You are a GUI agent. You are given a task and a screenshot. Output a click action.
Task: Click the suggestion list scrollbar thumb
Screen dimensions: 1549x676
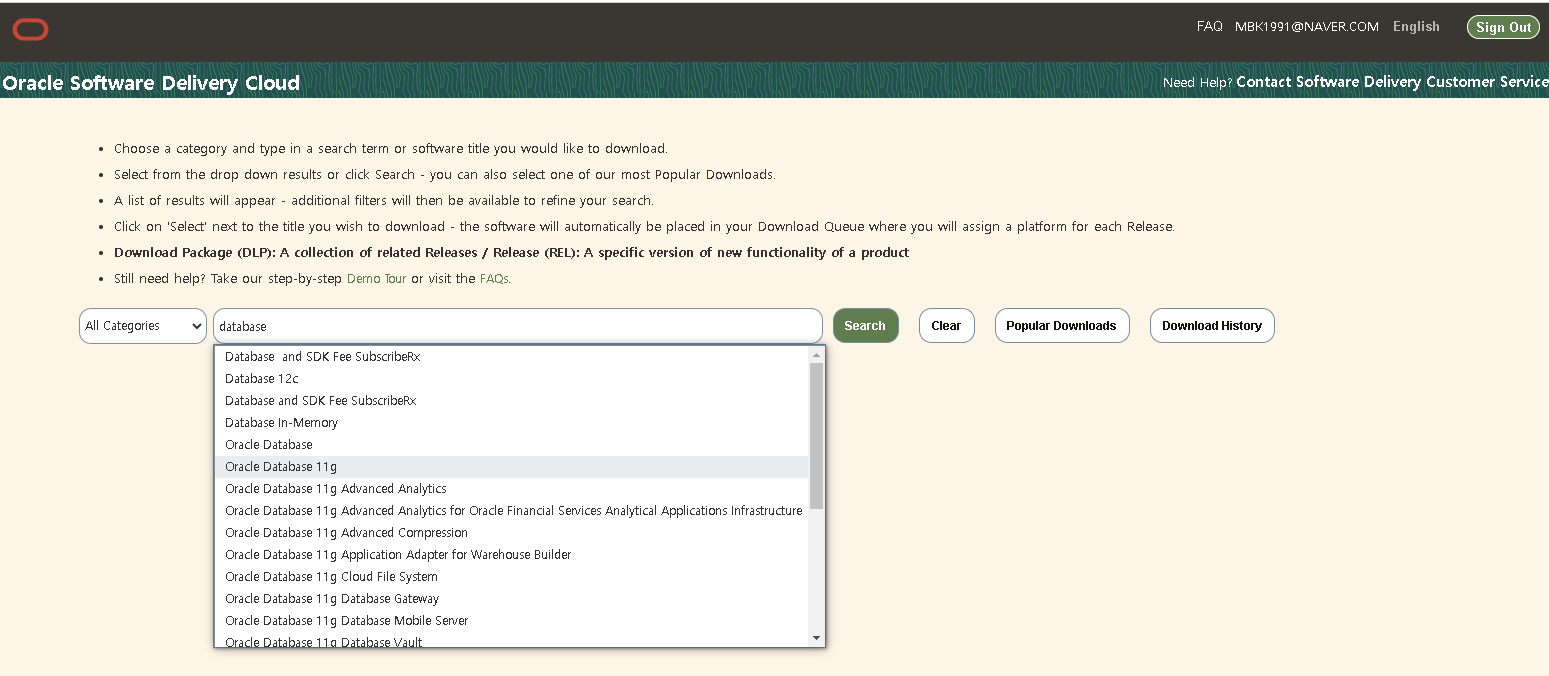pyautogui.click(x=816, y=435)
